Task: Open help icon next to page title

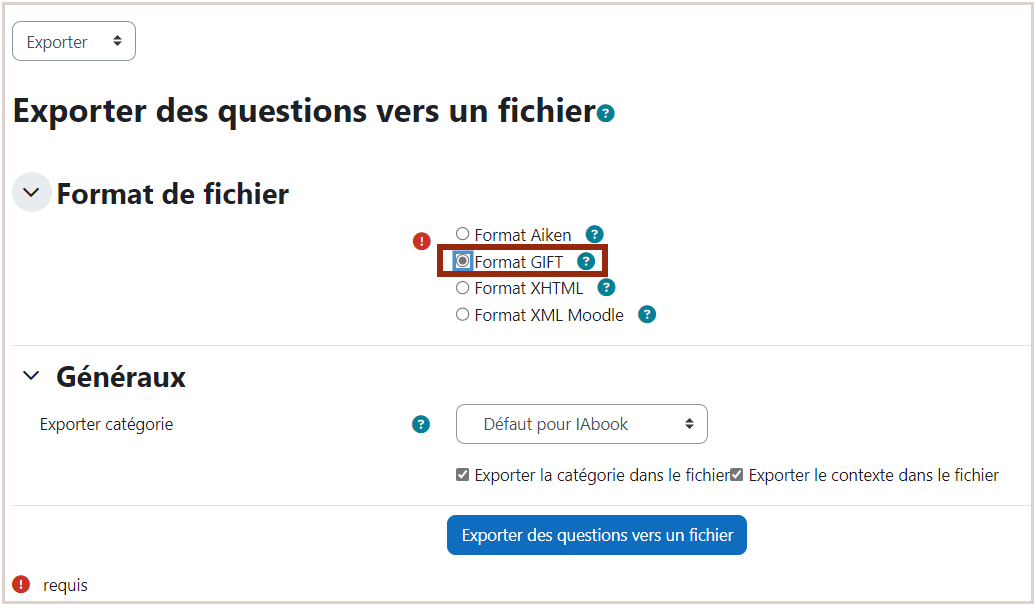Action: click(605, 113)
